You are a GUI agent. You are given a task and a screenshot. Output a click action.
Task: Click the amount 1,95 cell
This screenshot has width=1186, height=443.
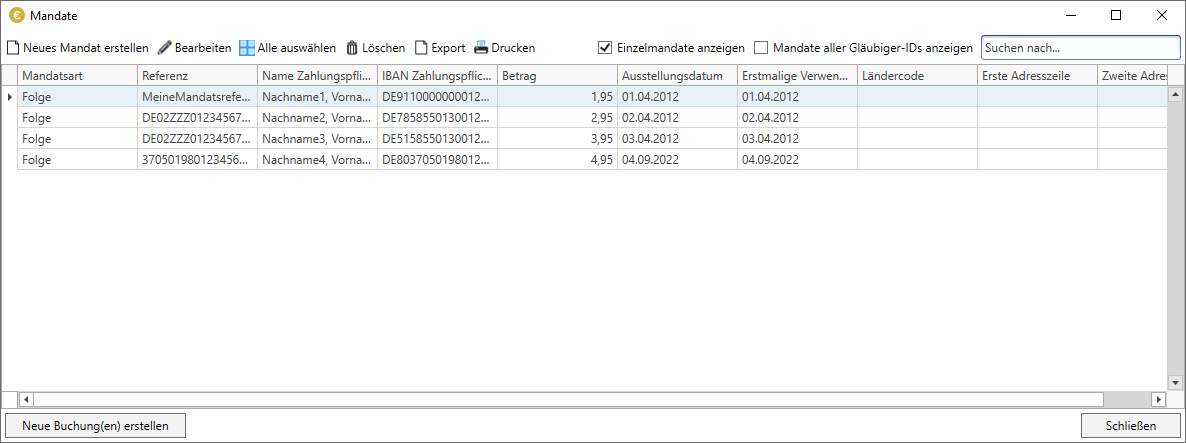(557, 97)
